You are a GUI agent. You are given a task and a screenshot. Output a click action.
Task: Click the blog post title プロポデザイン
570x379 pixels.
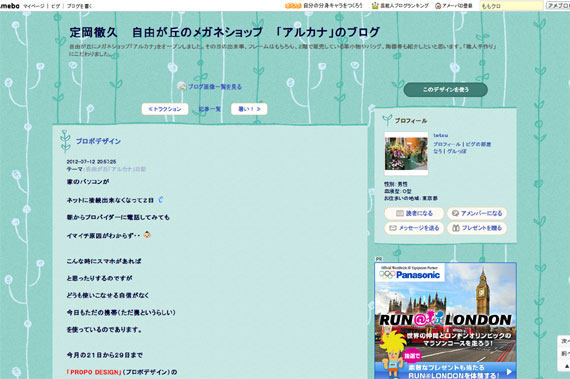(98, 141)
